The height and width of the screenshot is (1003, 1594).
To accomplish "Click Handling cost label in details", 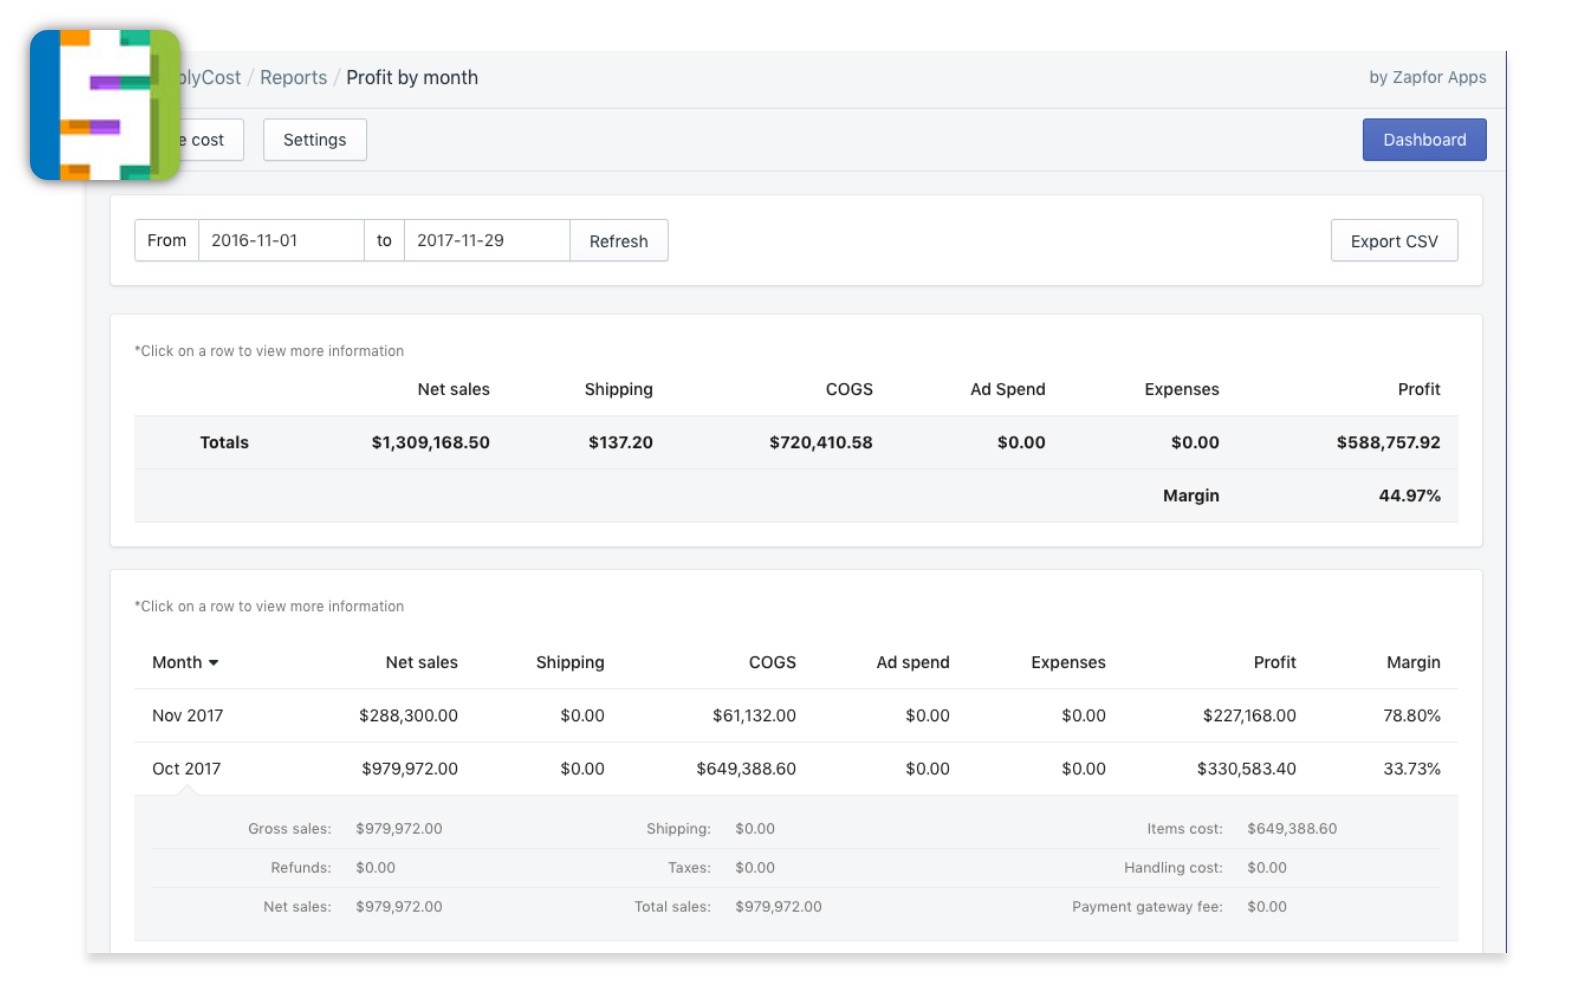I will [x=1173, y=868].
